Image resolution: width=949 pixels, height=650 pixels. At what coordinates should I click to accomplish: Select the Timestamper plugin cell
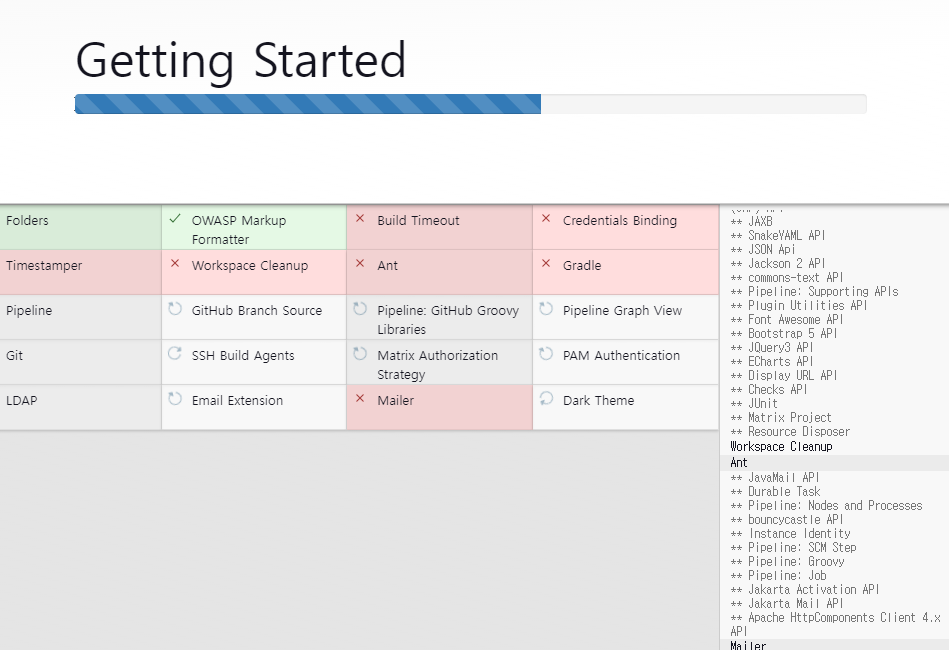click(x=80, y=272)
